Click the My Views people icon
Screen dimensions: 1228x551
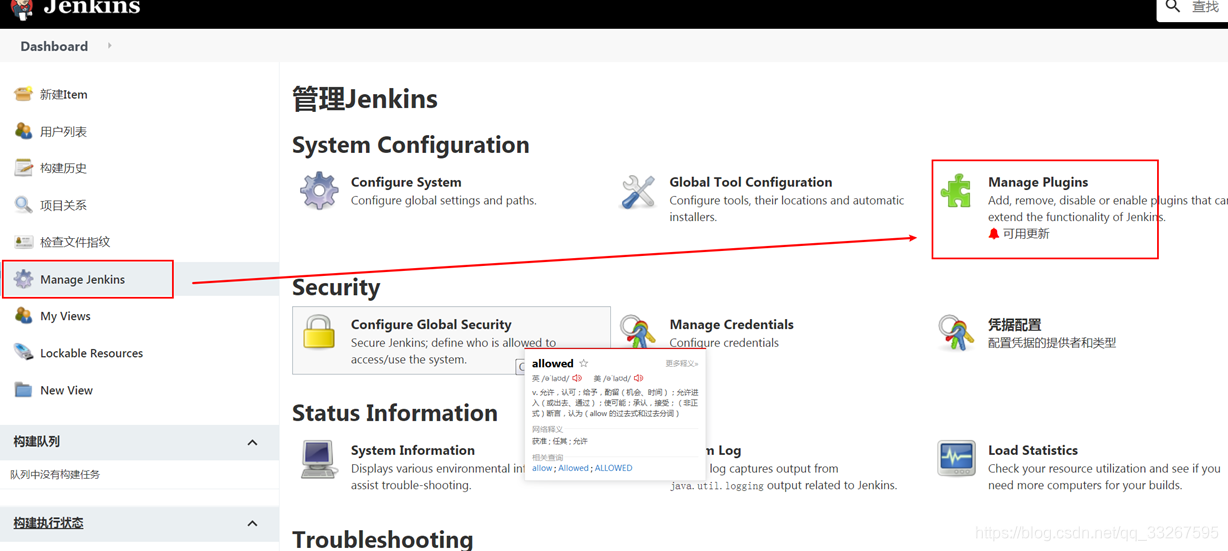click(x=23, y=316)
